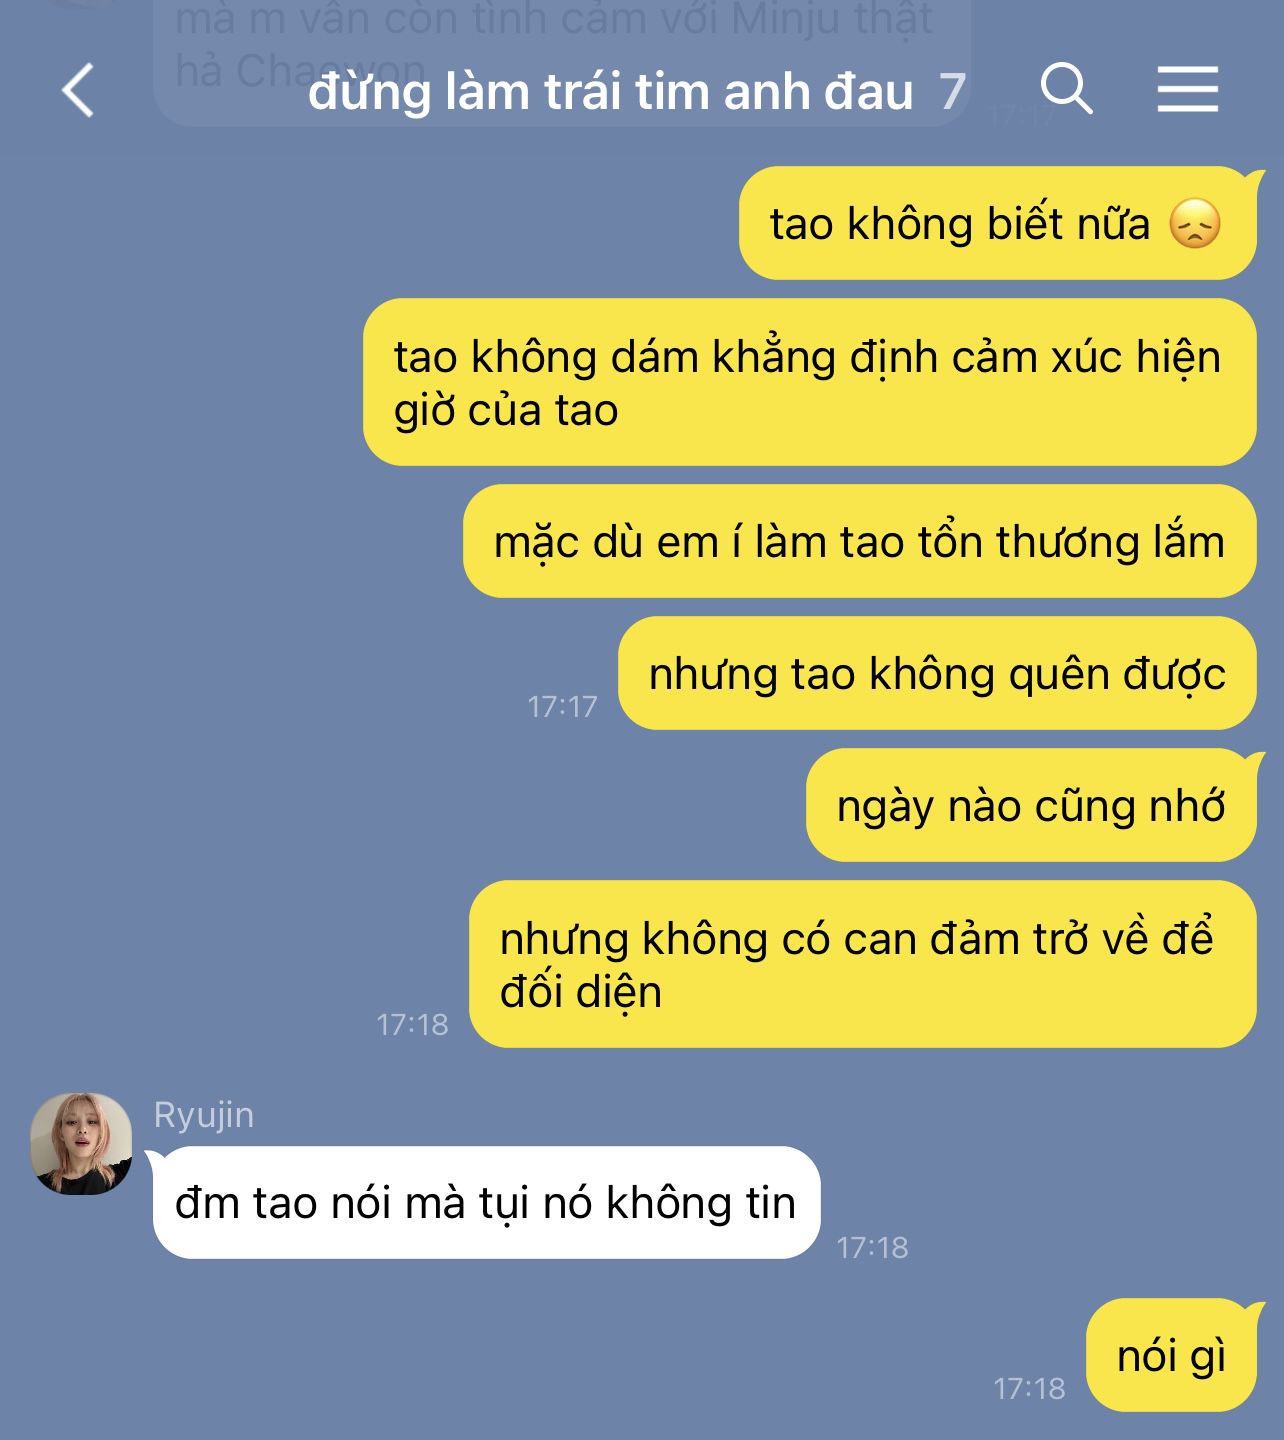Tap 17:18 timestamp beside Ryujin's message

click(x=872, y=1247)
